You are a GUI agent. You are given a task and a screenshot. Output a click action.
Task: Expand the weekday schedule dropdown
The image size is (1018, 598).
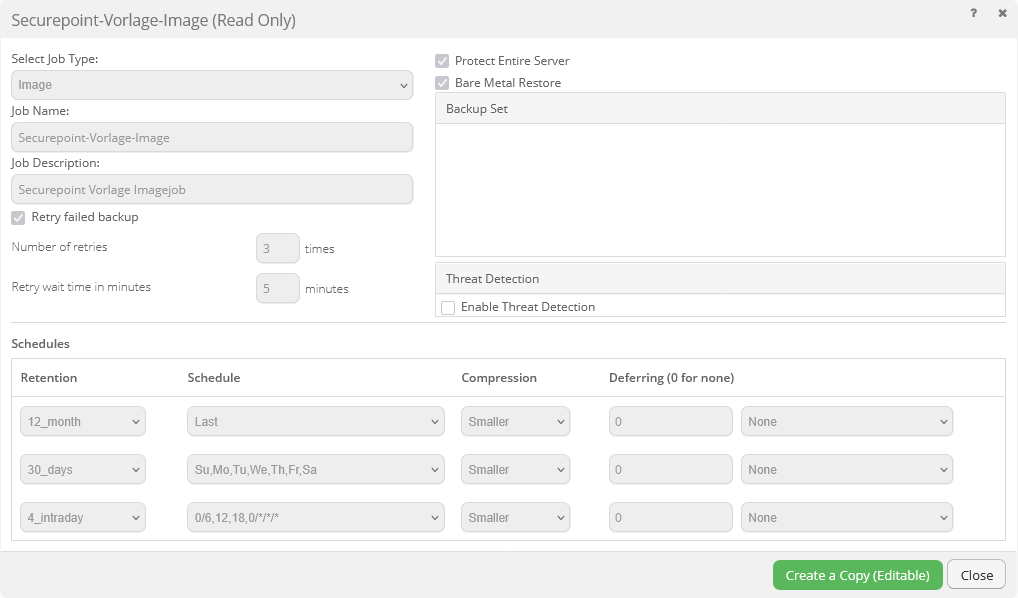click(x=315, y=470)
